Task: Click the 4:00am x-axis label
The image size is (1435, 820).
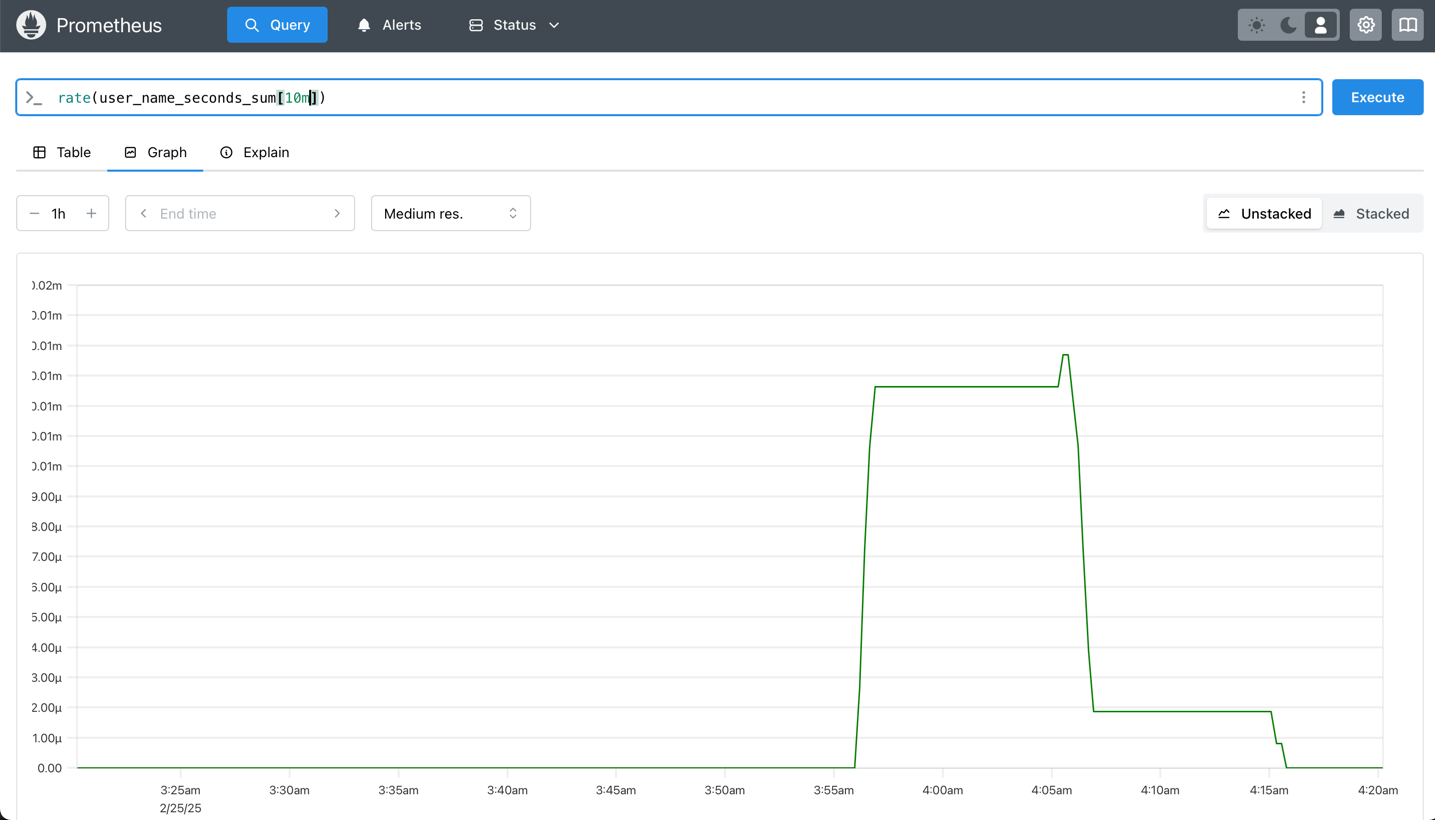Action: coord(942,790)
